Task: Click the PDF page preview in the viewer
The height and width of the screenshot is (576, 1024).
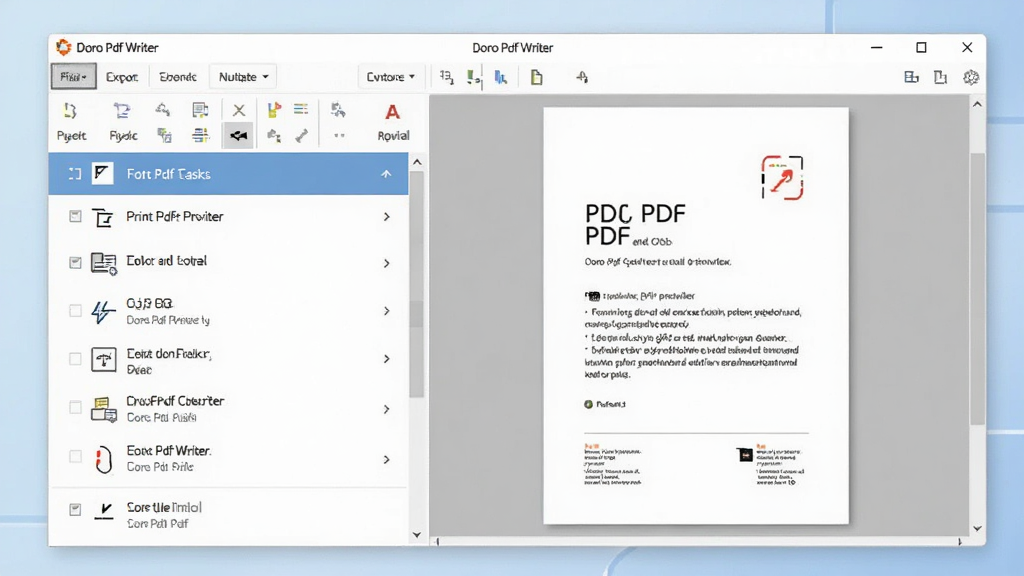Action: click(x=696, y=315)
